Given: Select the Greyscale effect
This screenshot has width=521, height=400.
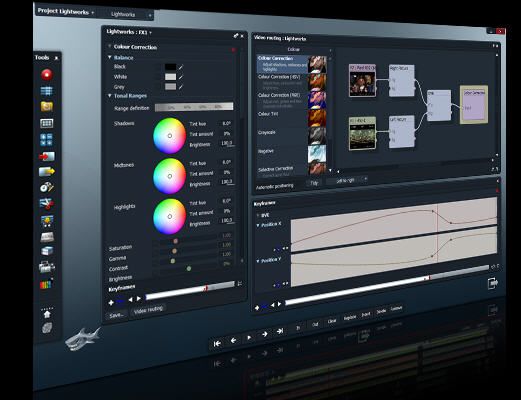Looking at the screenshot, I should (292, 136).
